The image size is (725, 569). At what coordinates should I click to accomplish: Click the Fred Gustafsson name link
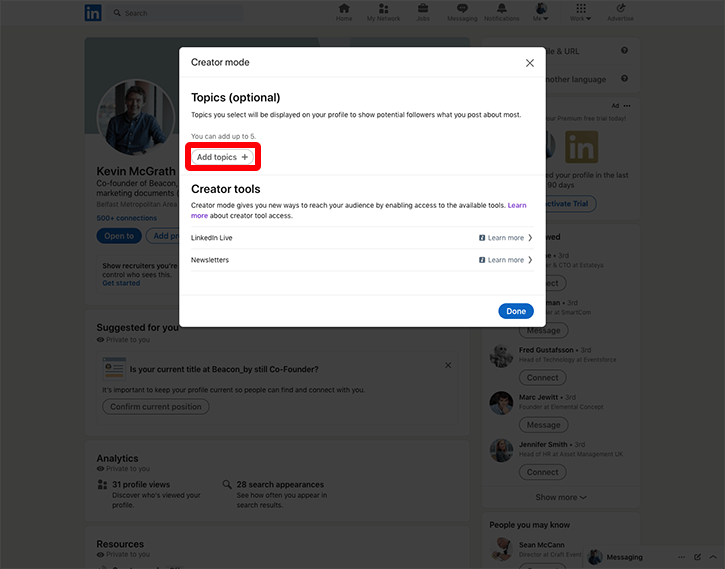[546, 350]
